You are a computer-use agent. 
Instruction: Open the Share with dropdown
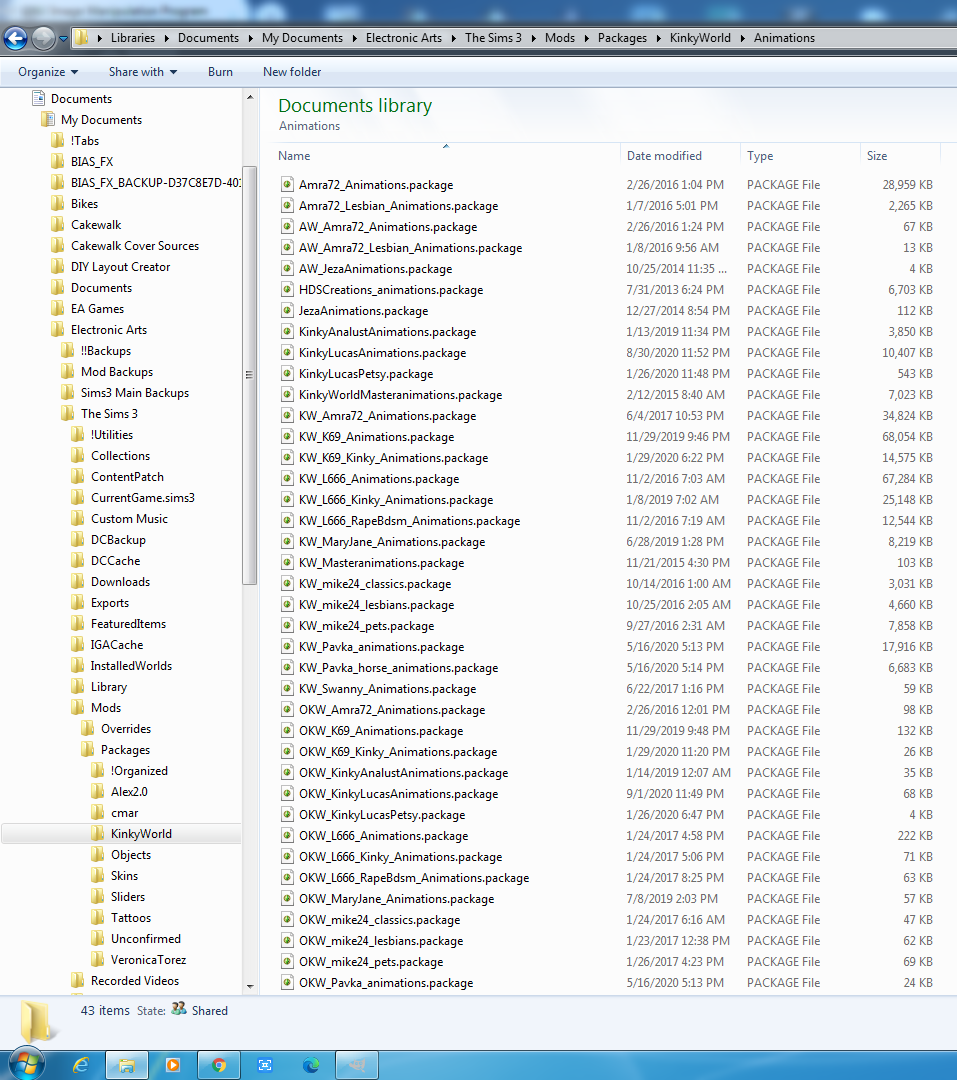click(x=143, y=72)
